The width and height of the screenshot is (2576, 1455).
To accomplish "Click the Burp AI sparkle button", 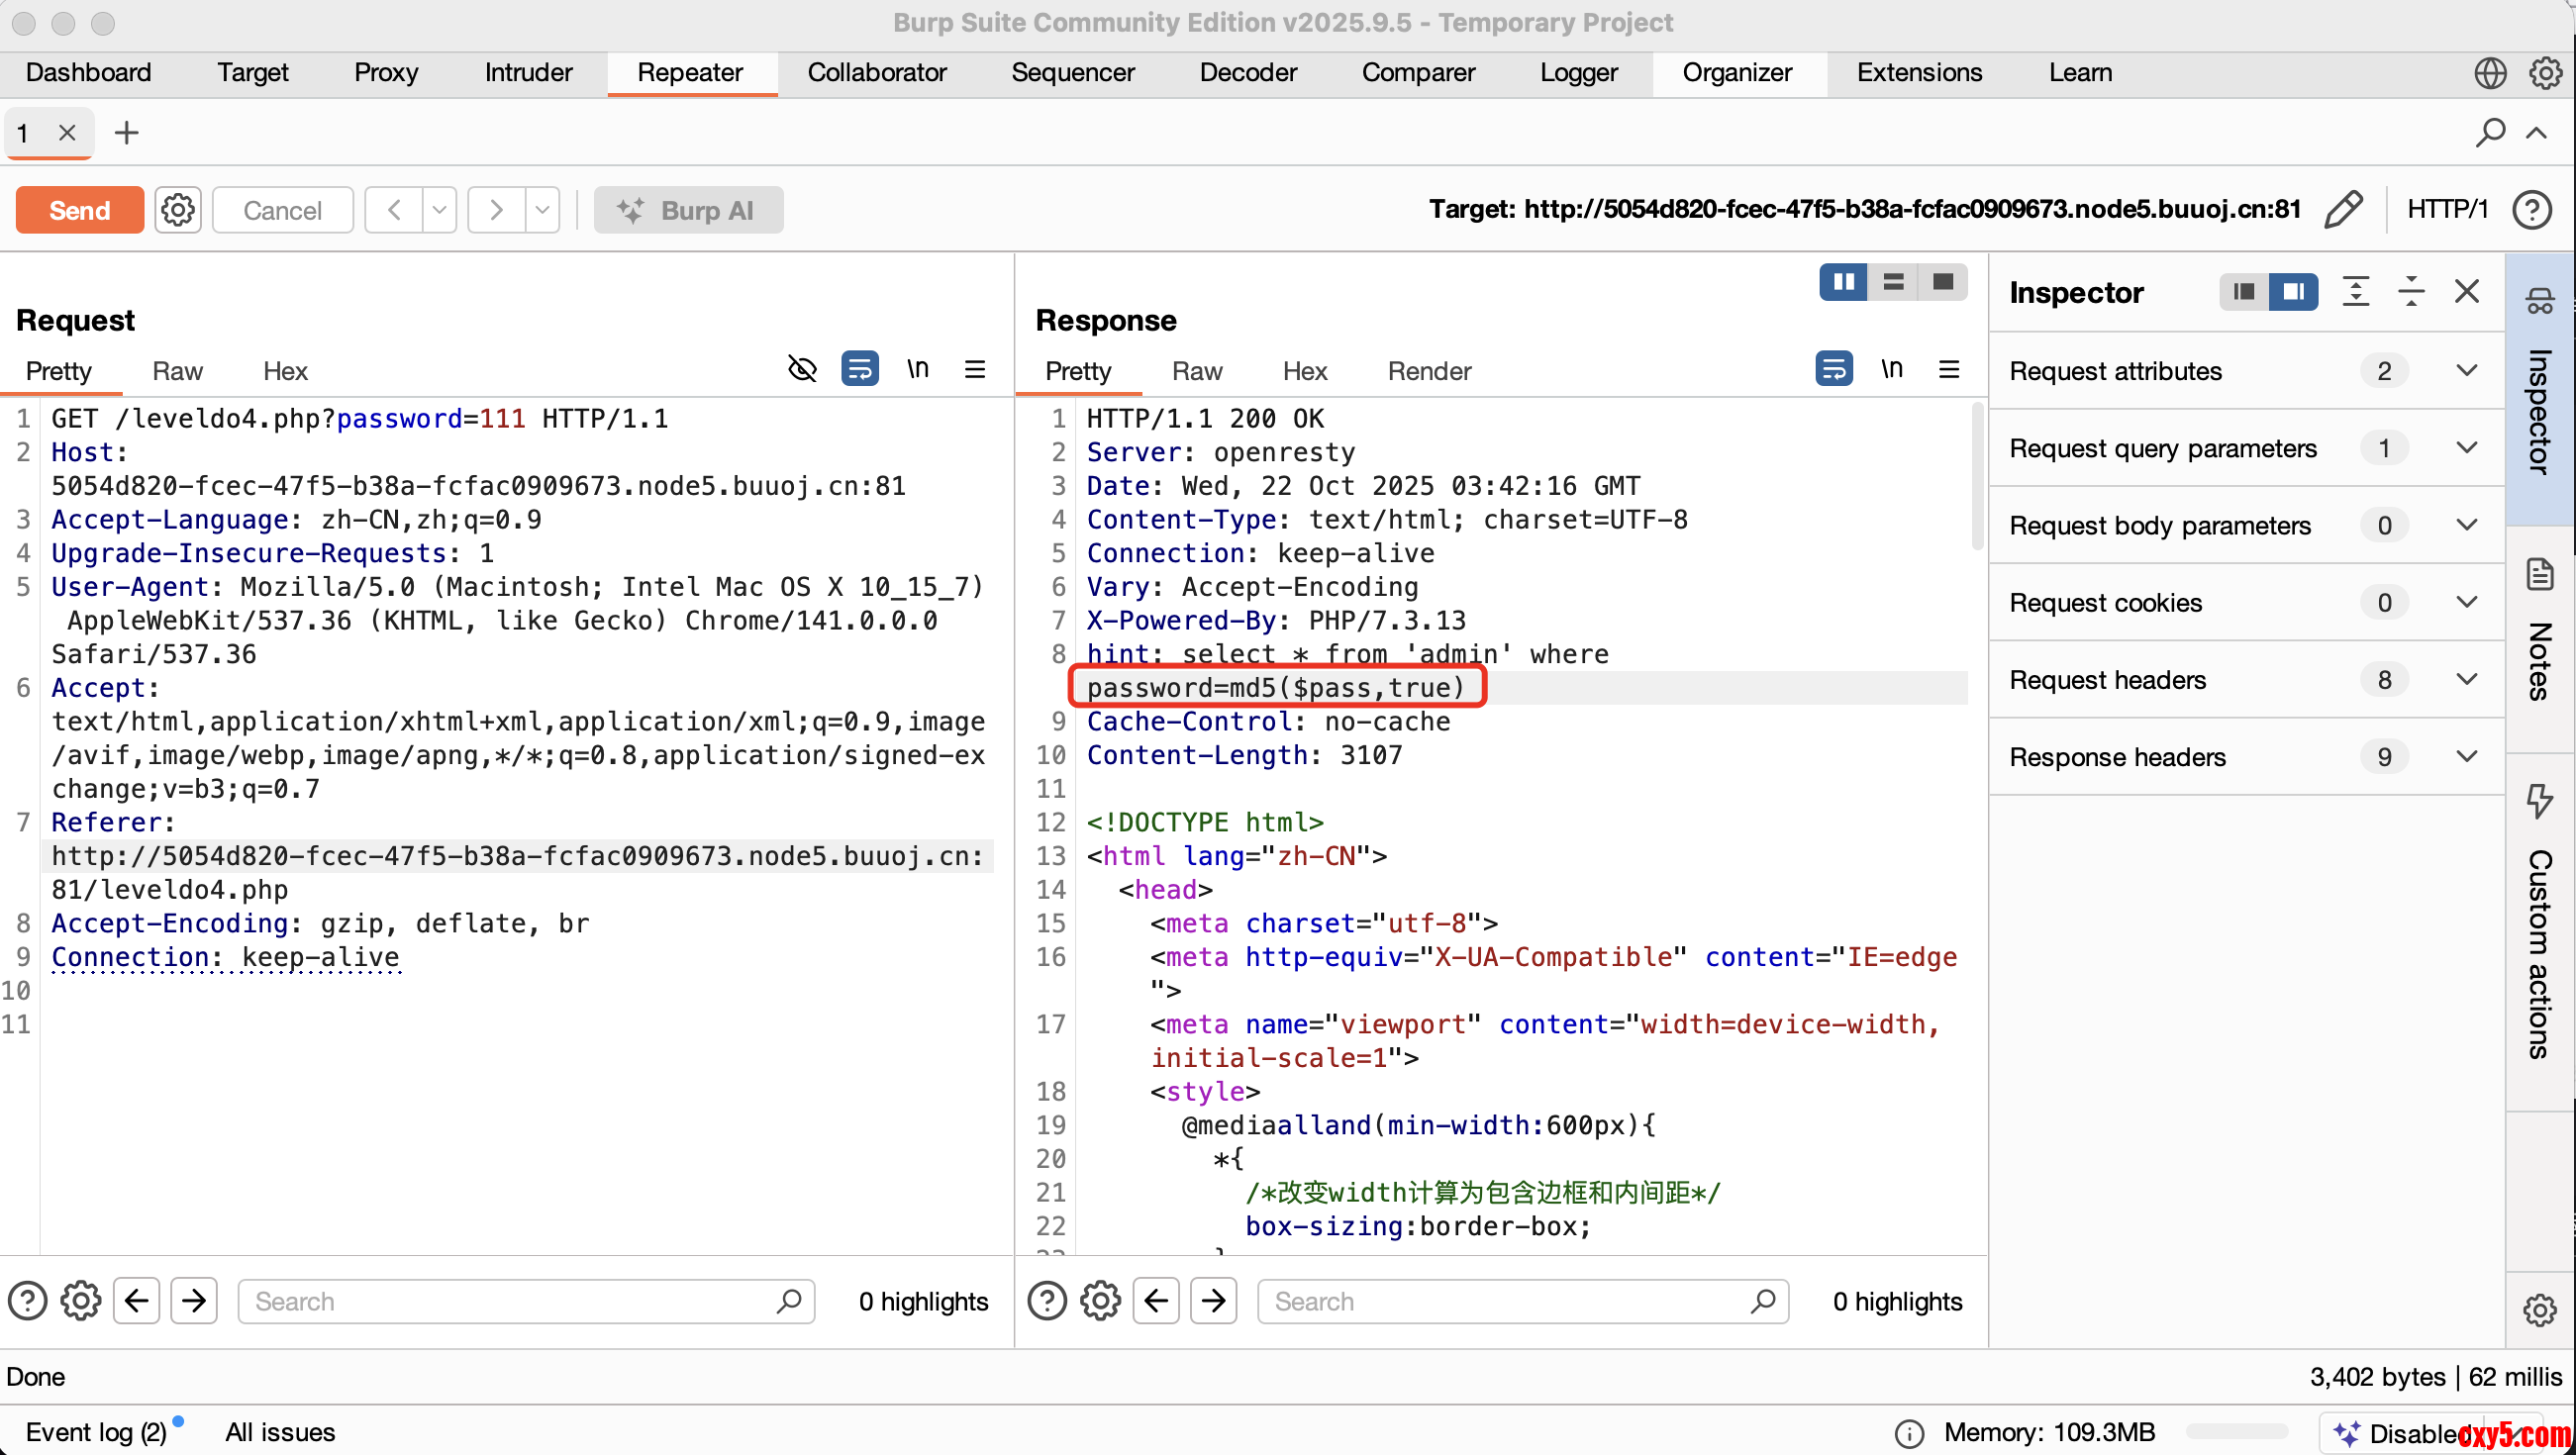I will [x=688, y=210].
